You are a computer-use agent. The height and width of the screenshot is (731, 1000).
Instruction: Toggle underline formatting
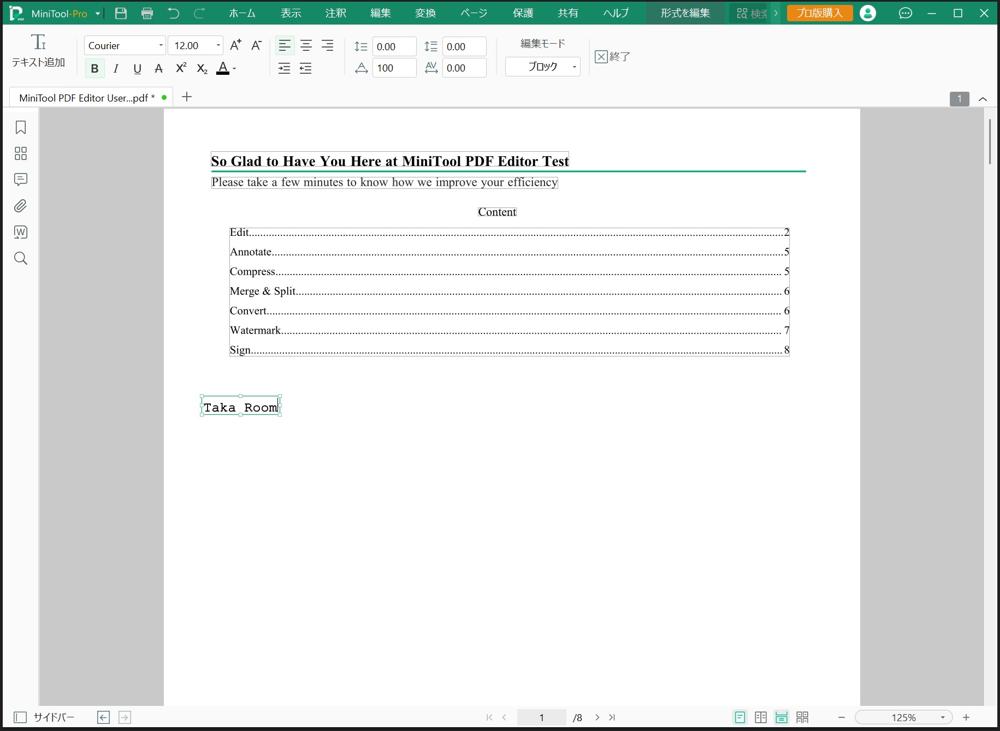(137, 68)
